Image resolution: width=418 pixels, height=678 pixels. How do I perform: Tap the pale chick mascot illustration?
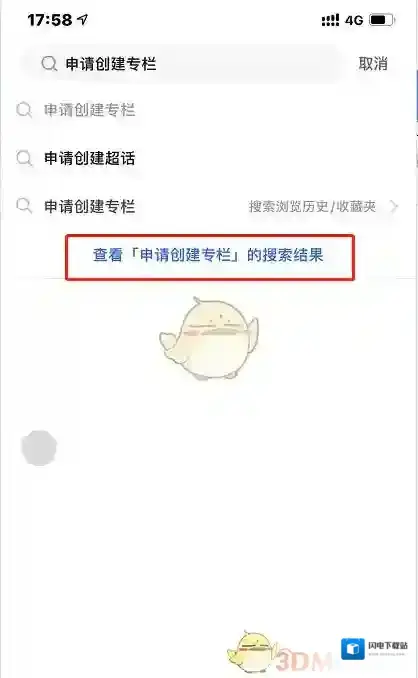tap(209, 338)
